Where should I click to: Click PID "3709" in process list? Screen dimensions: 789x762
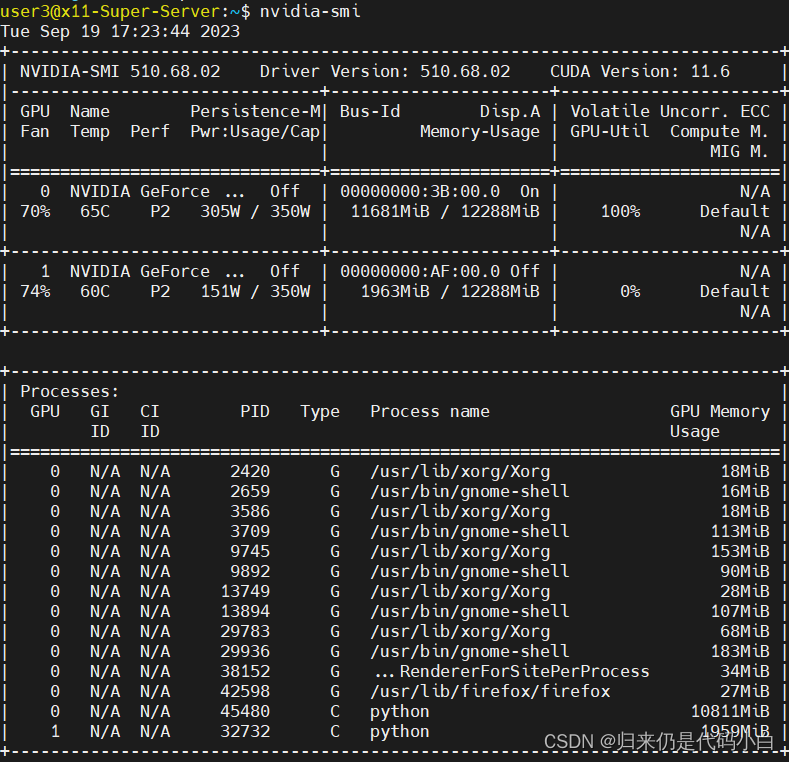250,531
